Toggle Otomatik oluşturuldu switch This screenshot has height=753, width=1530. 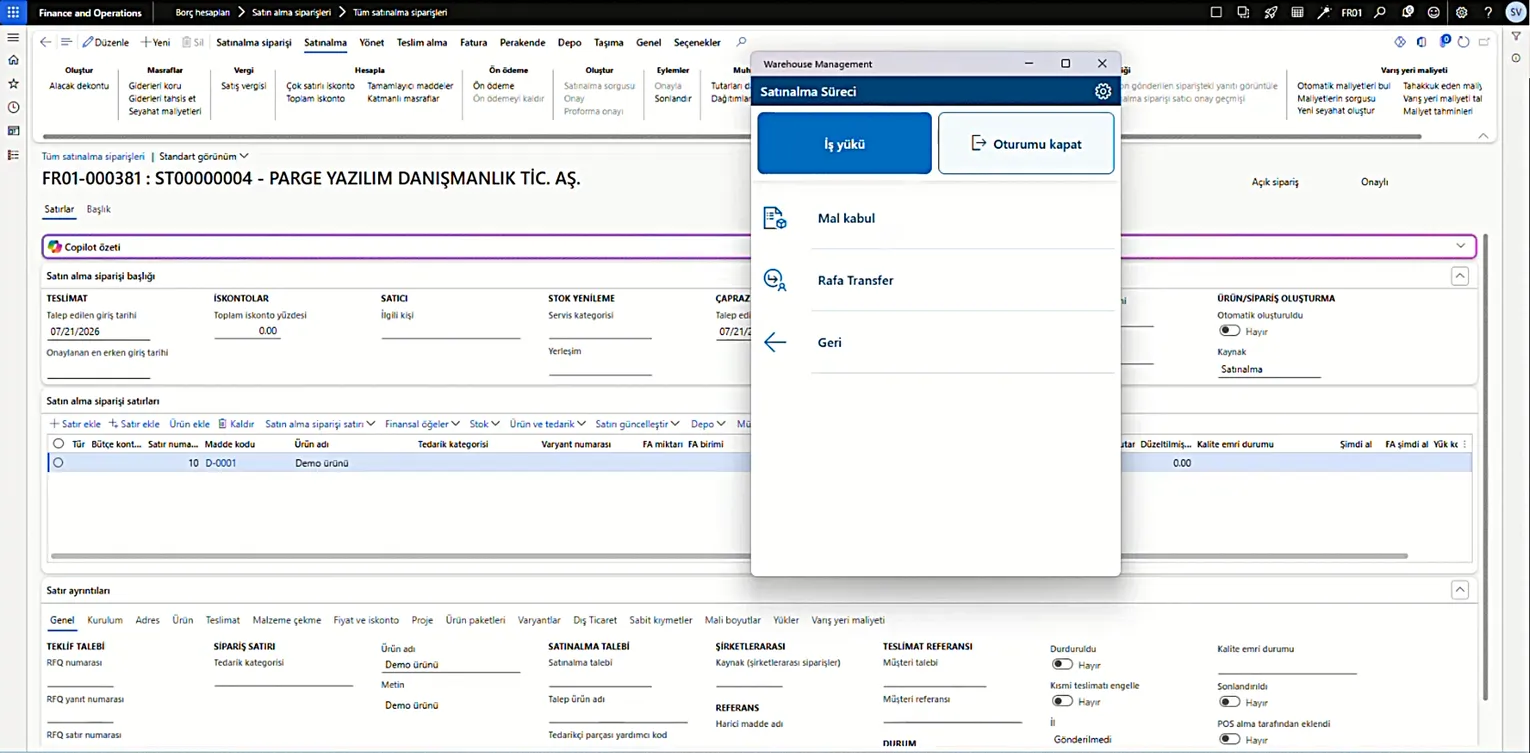(x=1229, y=331)
